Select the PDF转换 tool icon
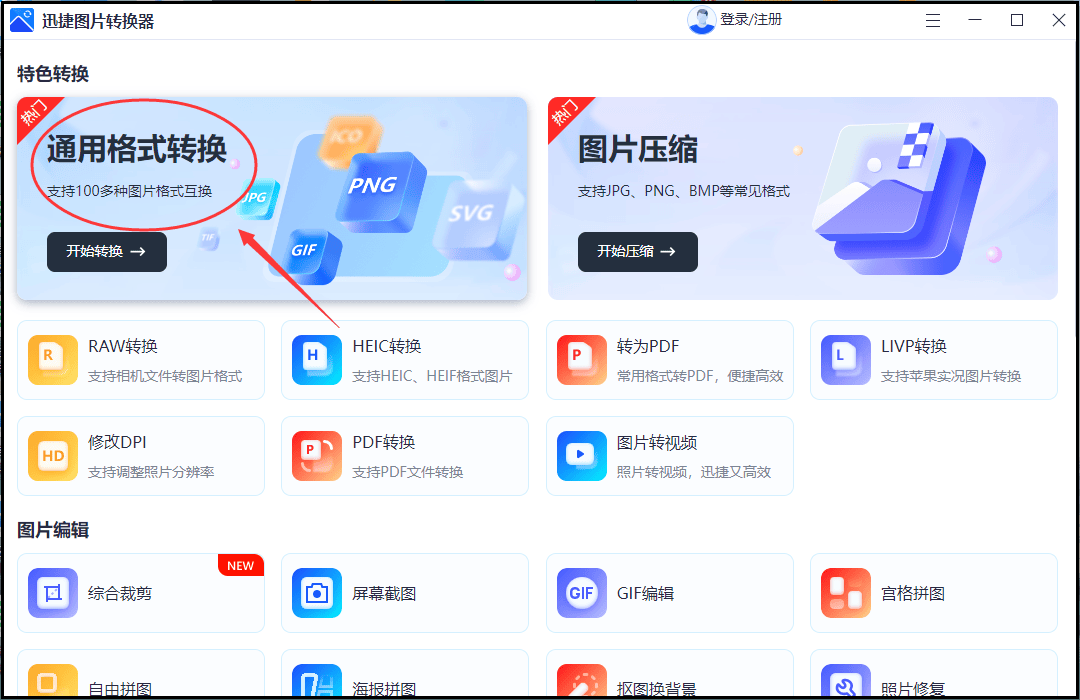The image size is (1080, 700). (x=316, y=456)
